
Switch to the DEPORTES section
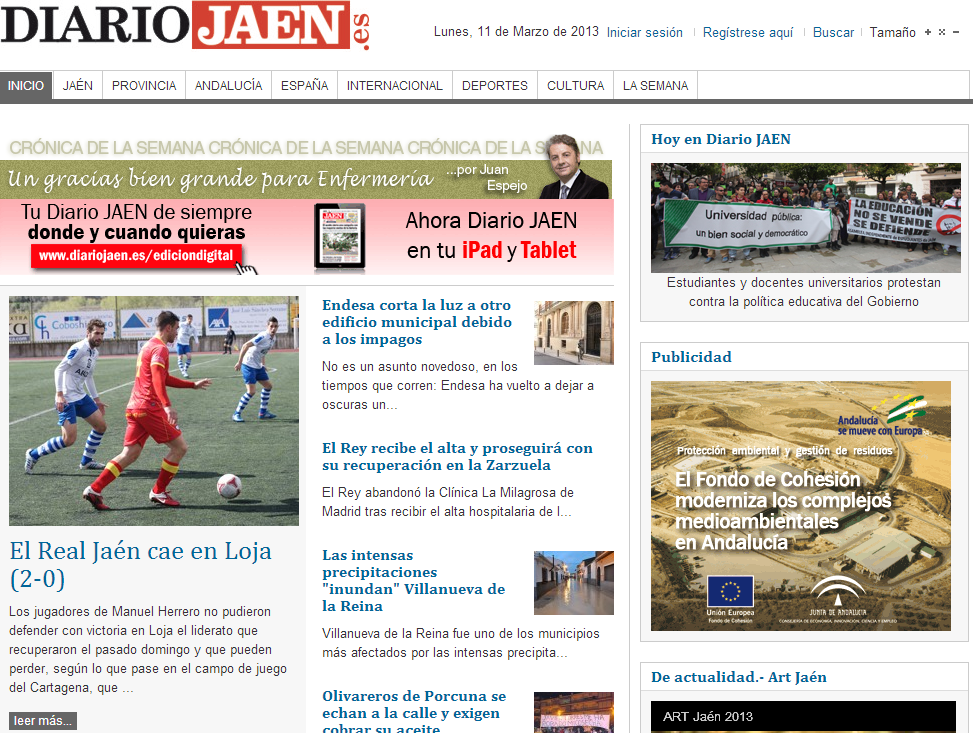(x=495, y=86)
